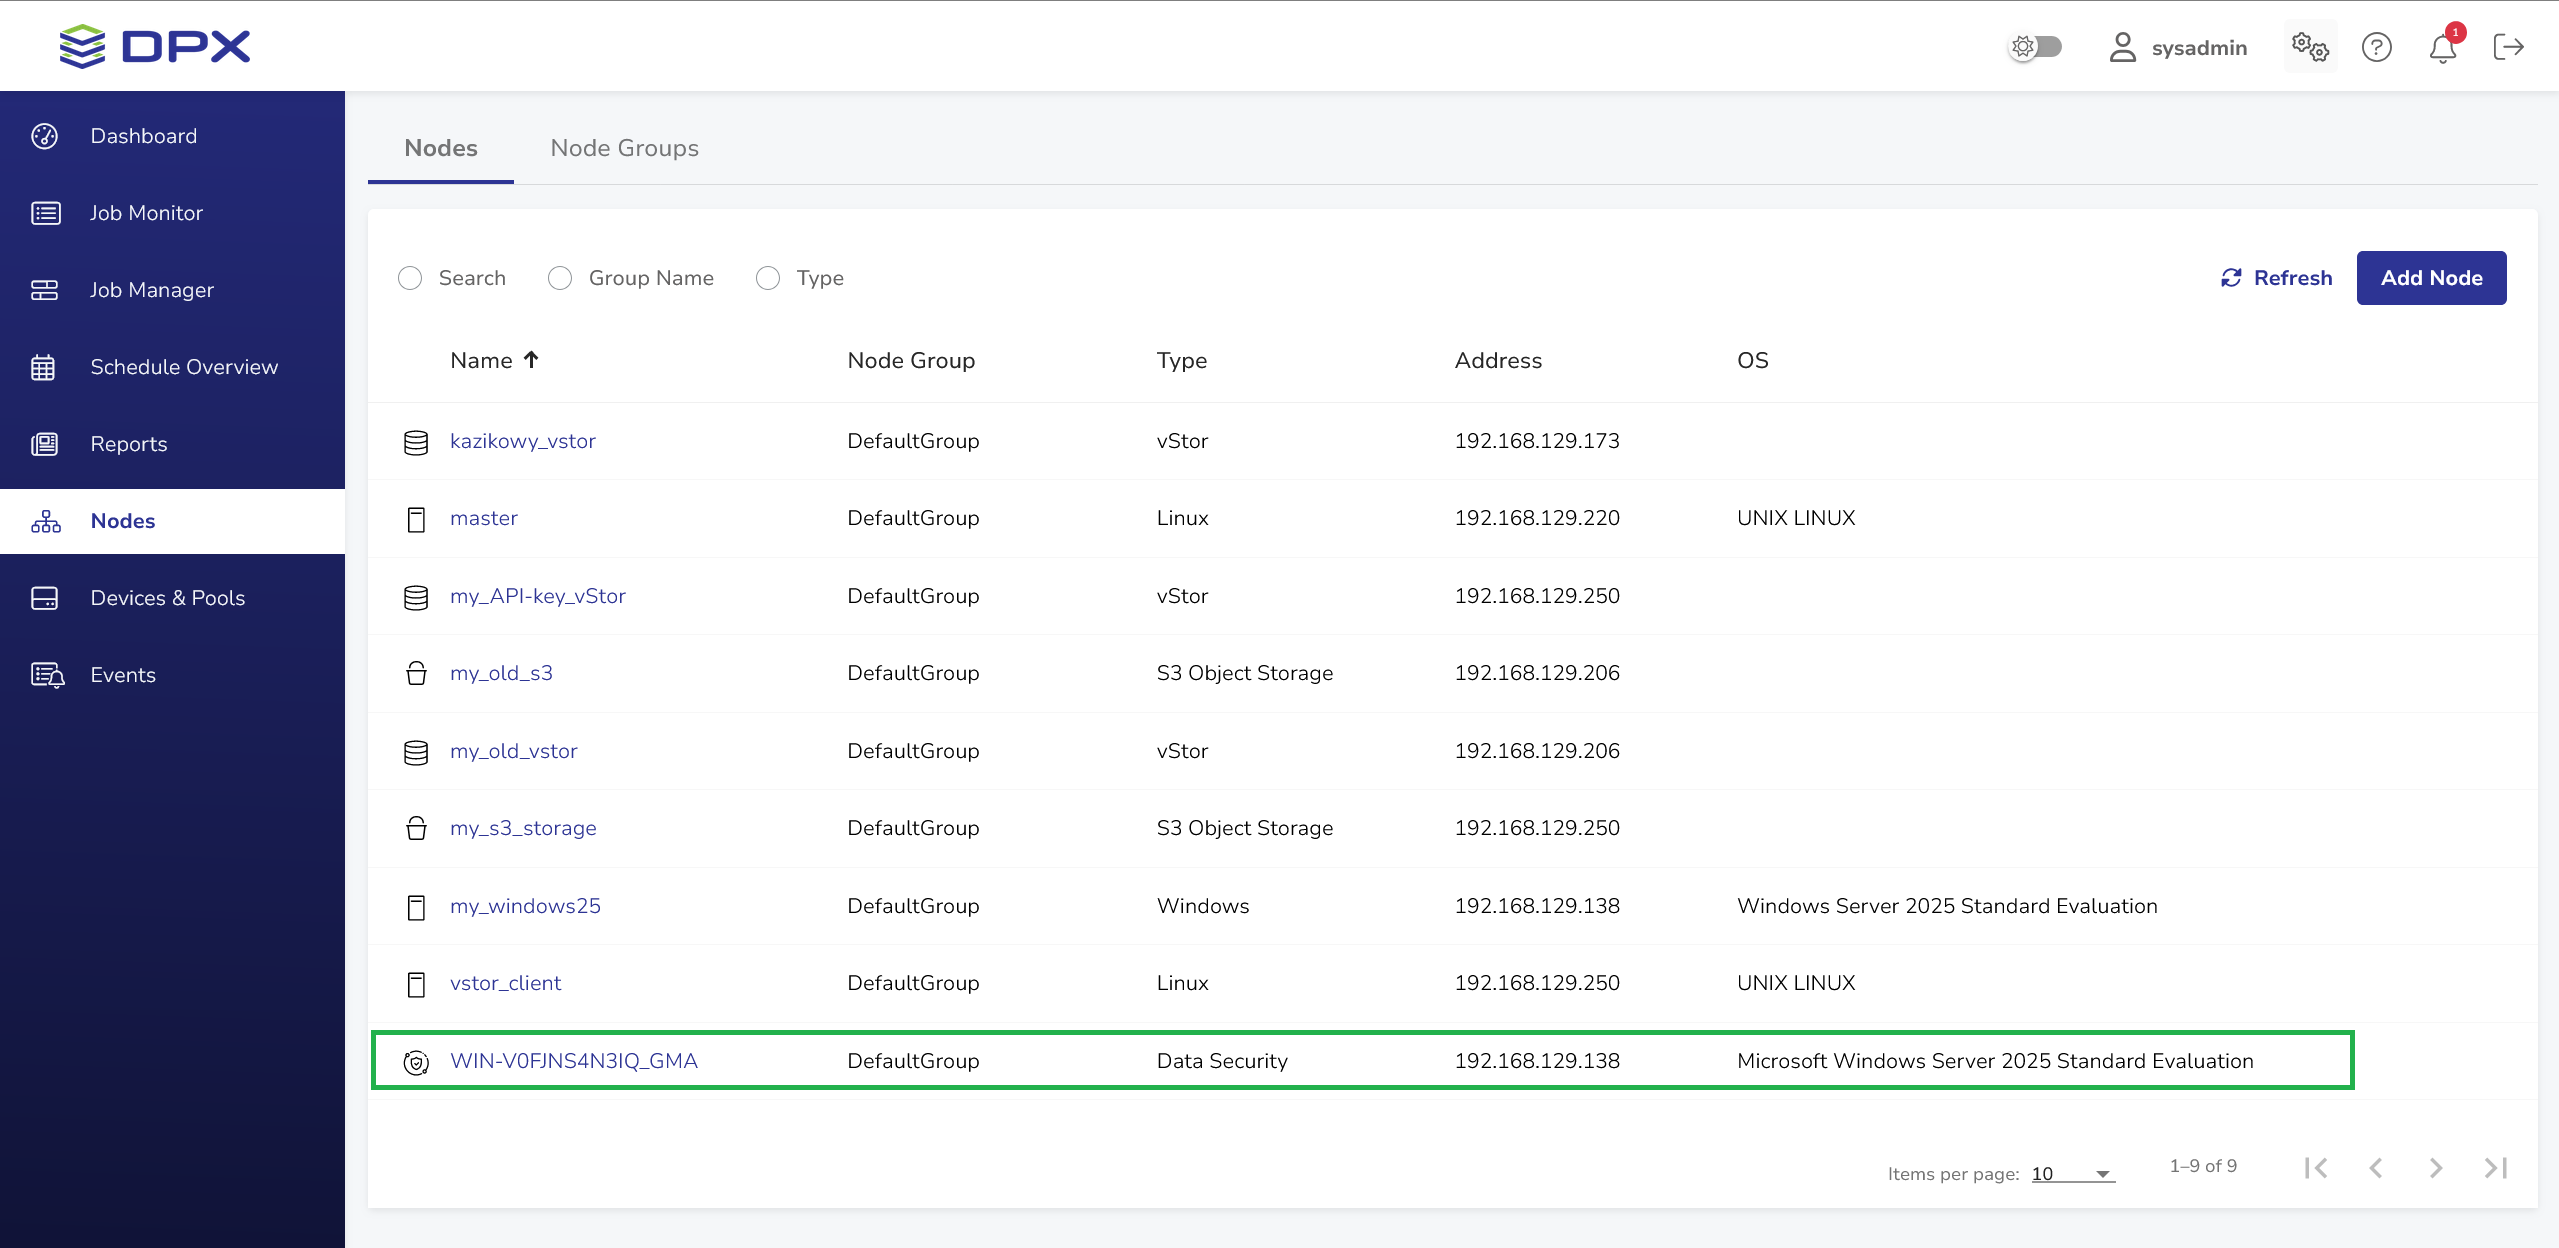Click the Add Node button
The image size is (2559, 1248).
pyautogui.click(x=2431, y=278)
